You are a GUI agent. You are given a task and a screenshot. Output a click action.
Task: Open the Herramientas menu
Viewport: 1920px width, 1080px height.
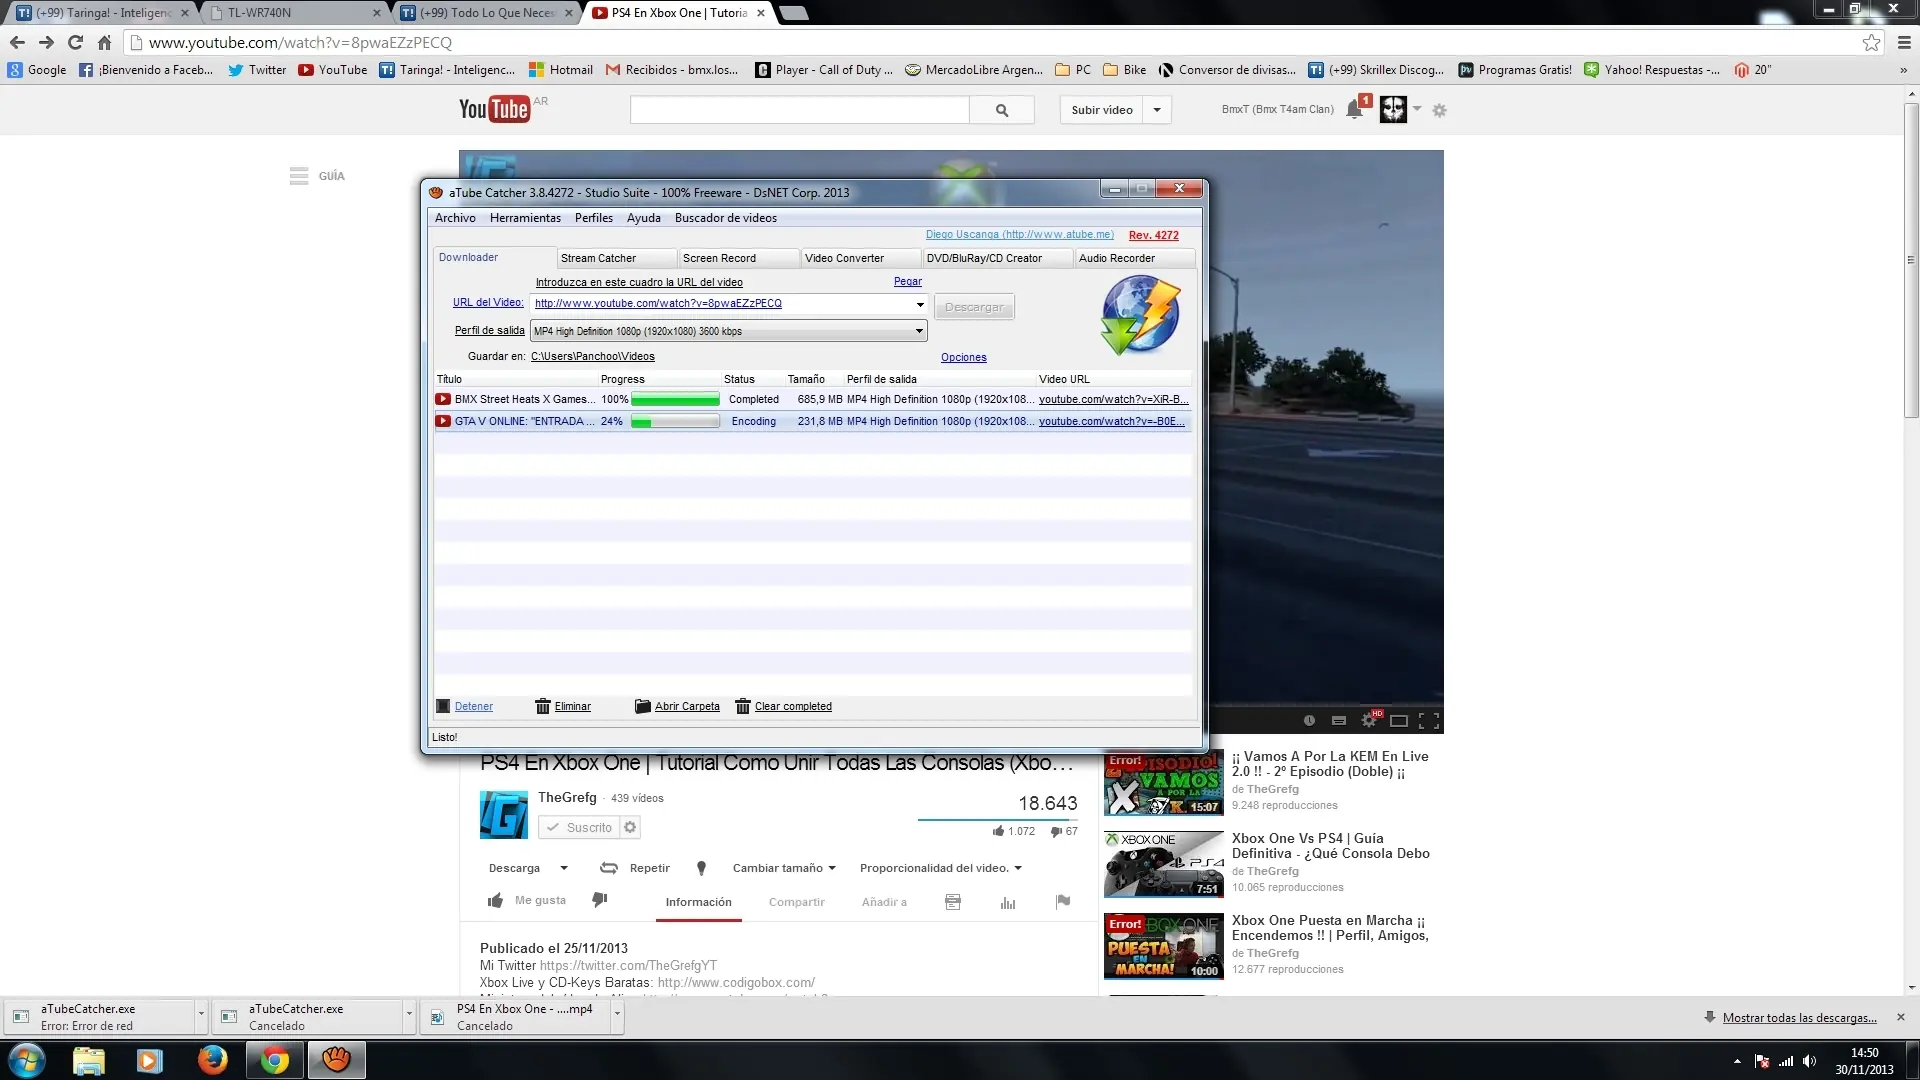click(525, 218)
